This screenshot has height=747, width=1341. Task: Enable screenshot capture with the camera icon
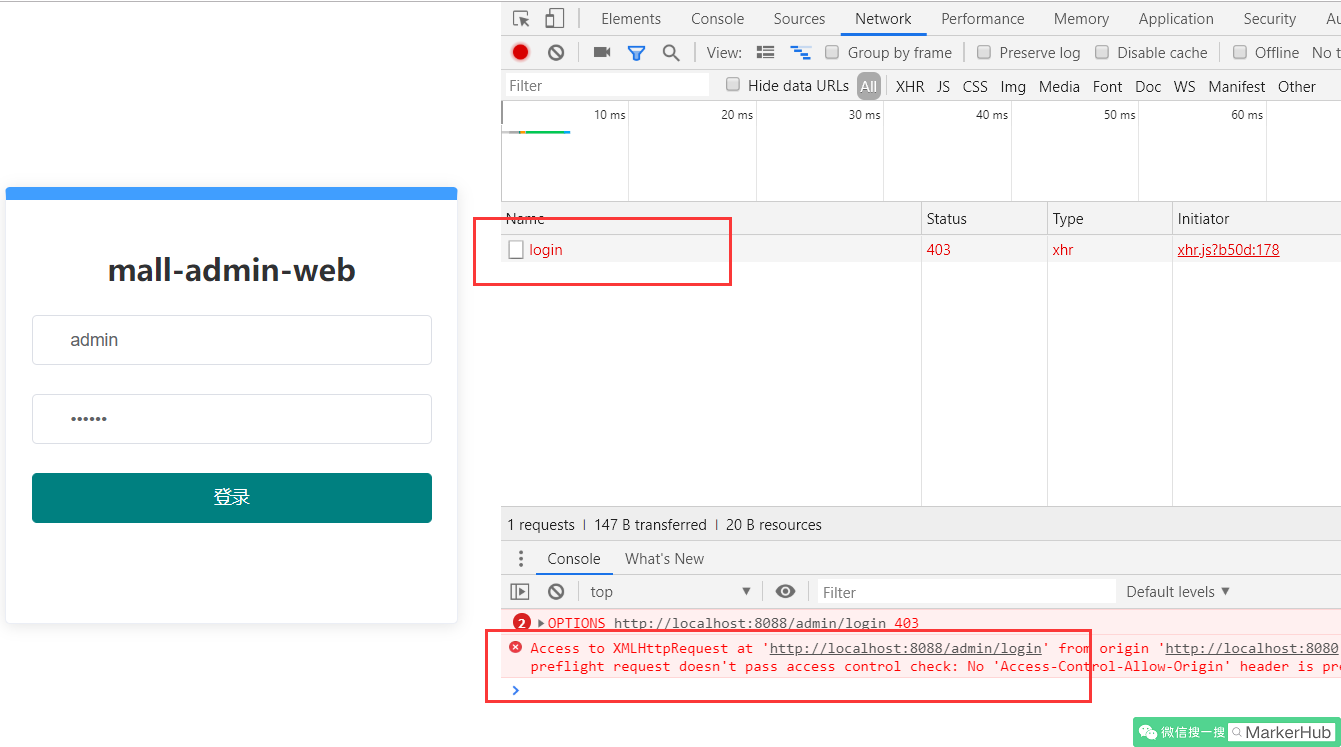tap(601, 52)
